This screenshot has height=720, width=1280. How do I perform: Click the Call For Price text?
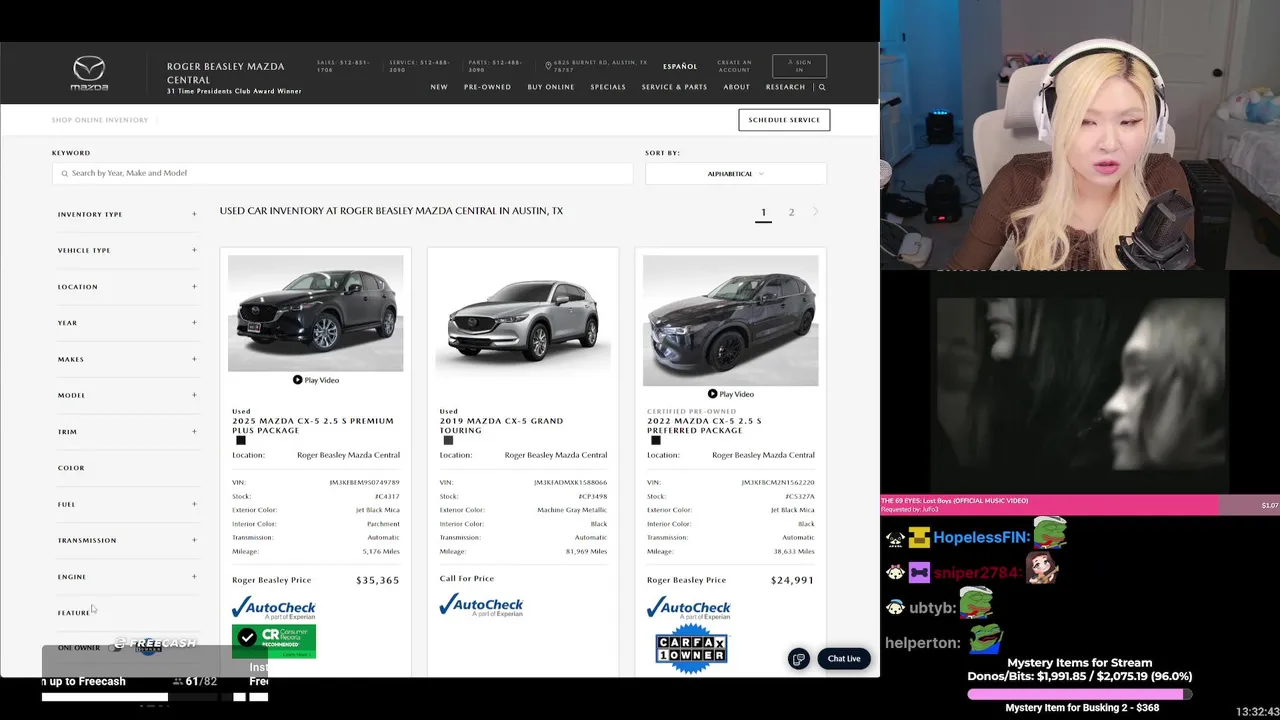(467, 578)
